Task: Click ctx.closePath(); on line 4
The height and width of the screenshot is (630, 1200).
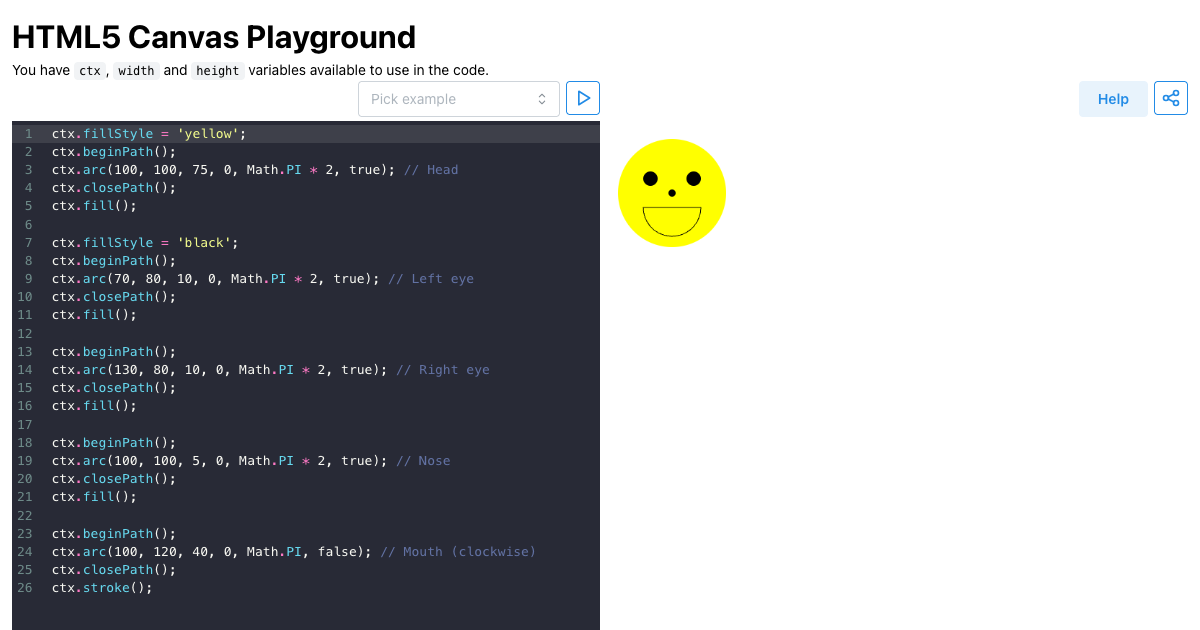Action: (114, 188)
